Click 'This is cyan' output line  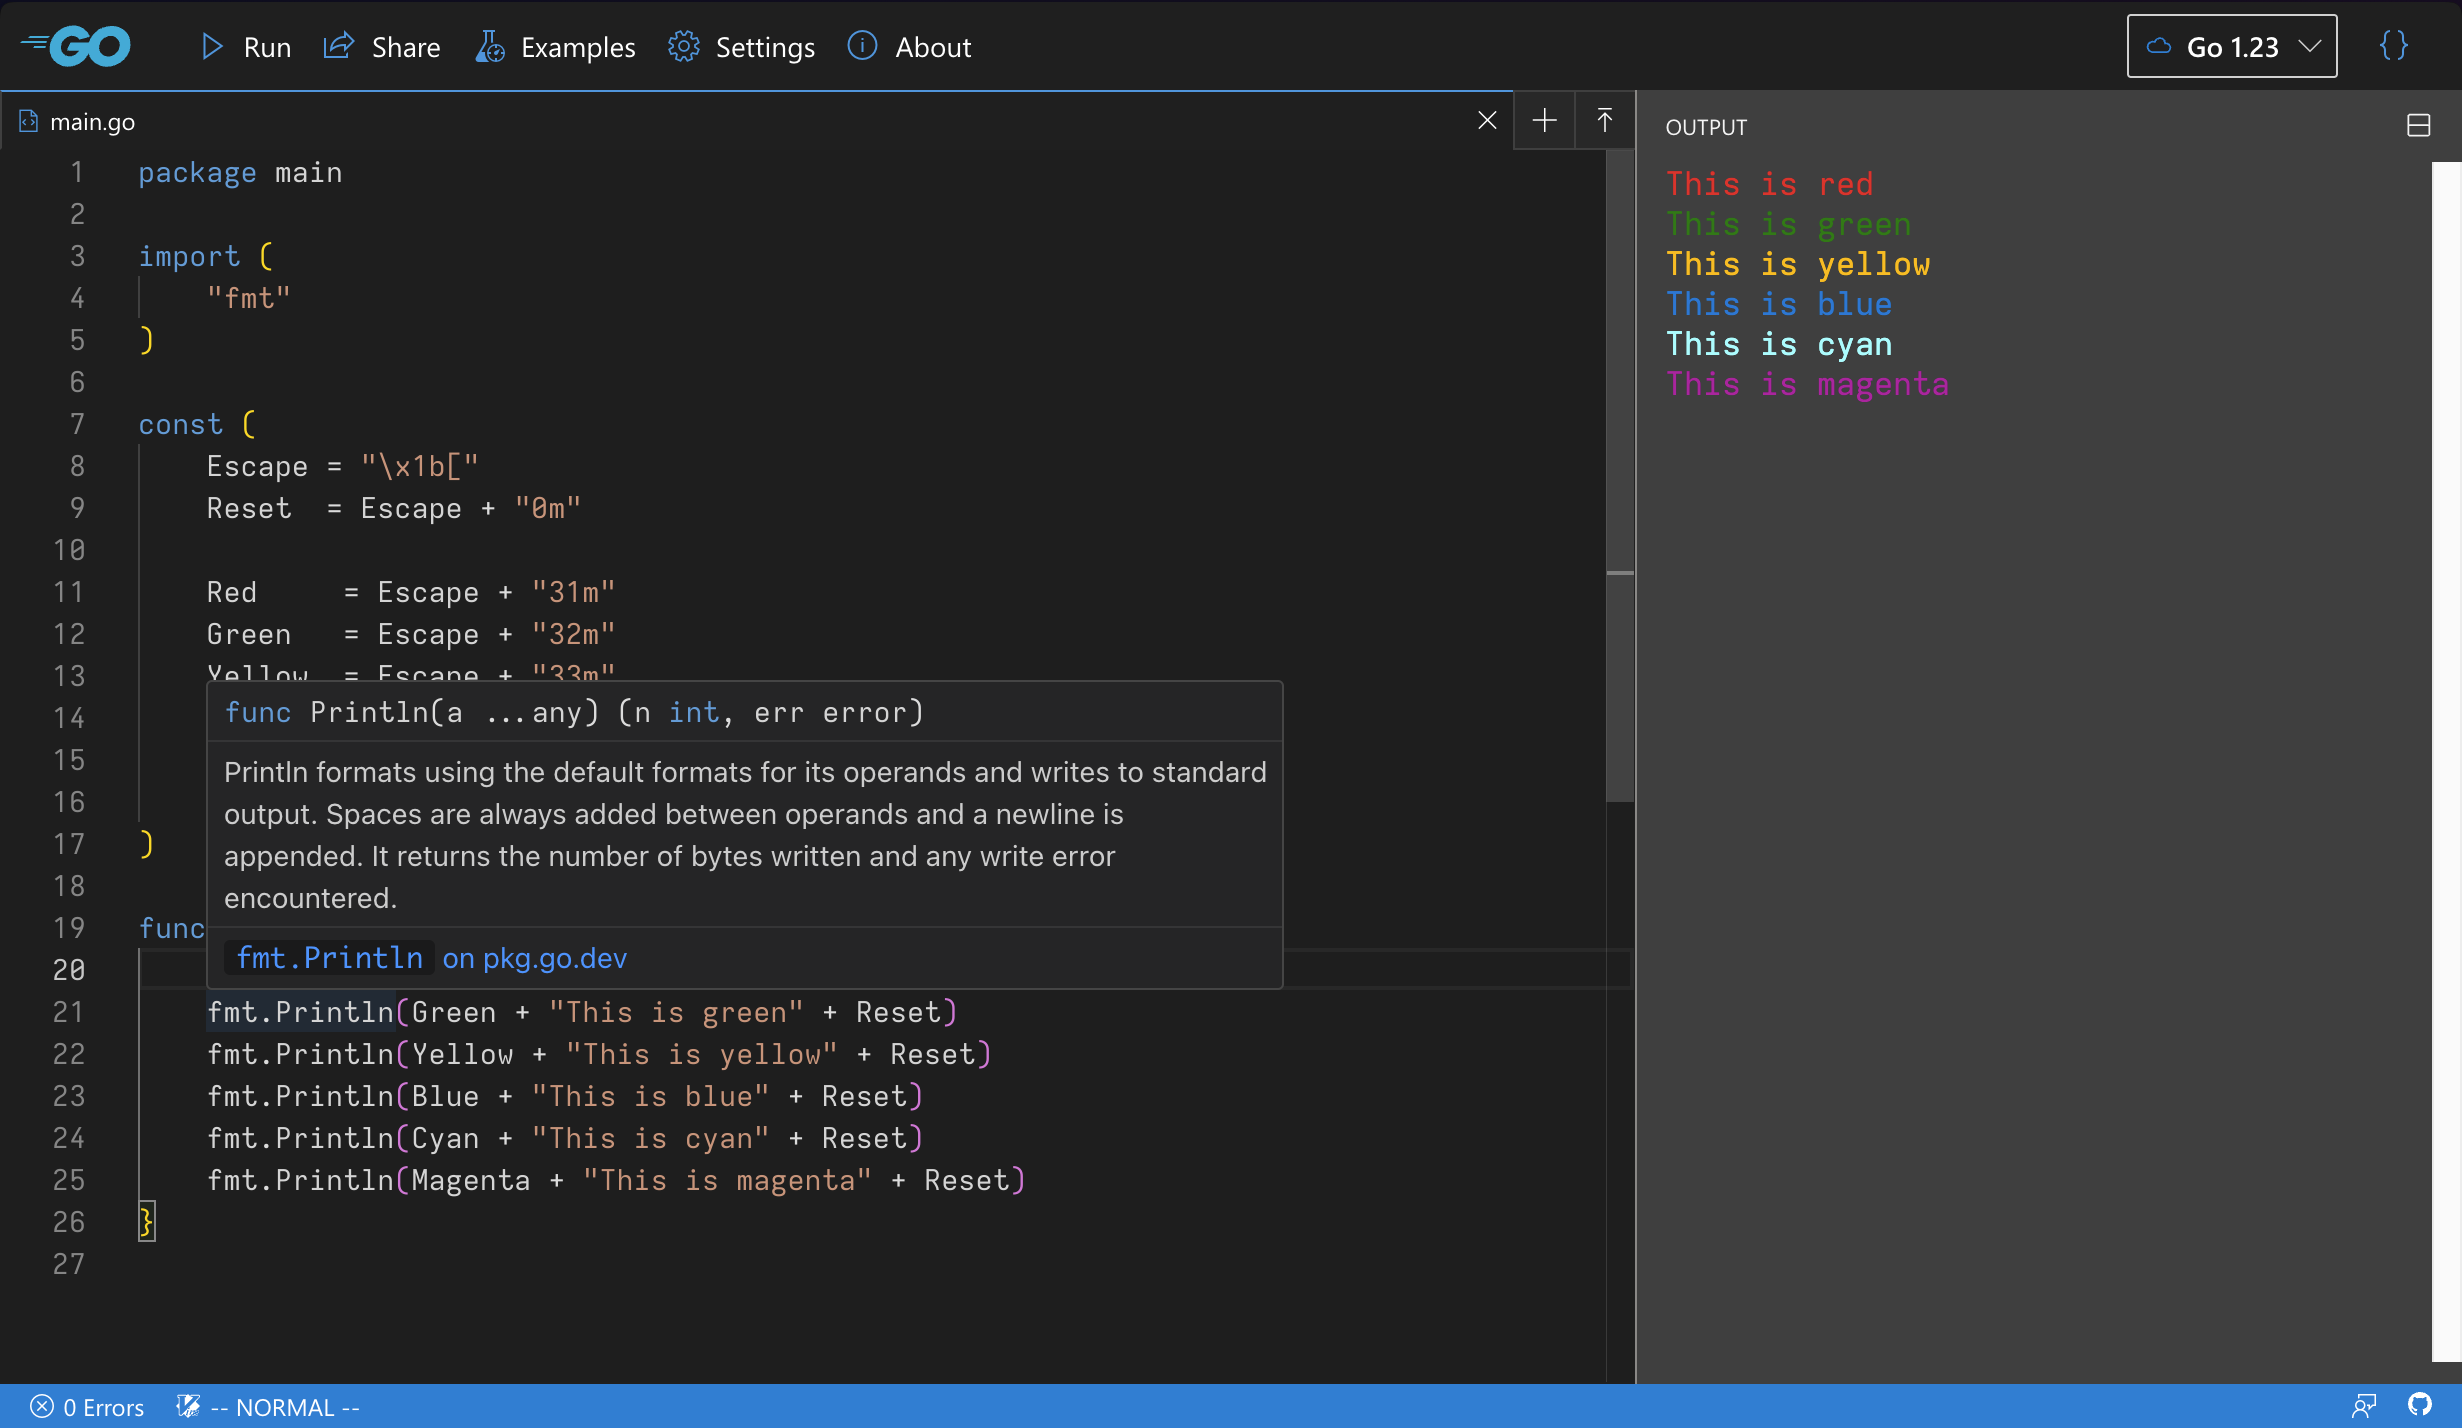click(1779, 344)
